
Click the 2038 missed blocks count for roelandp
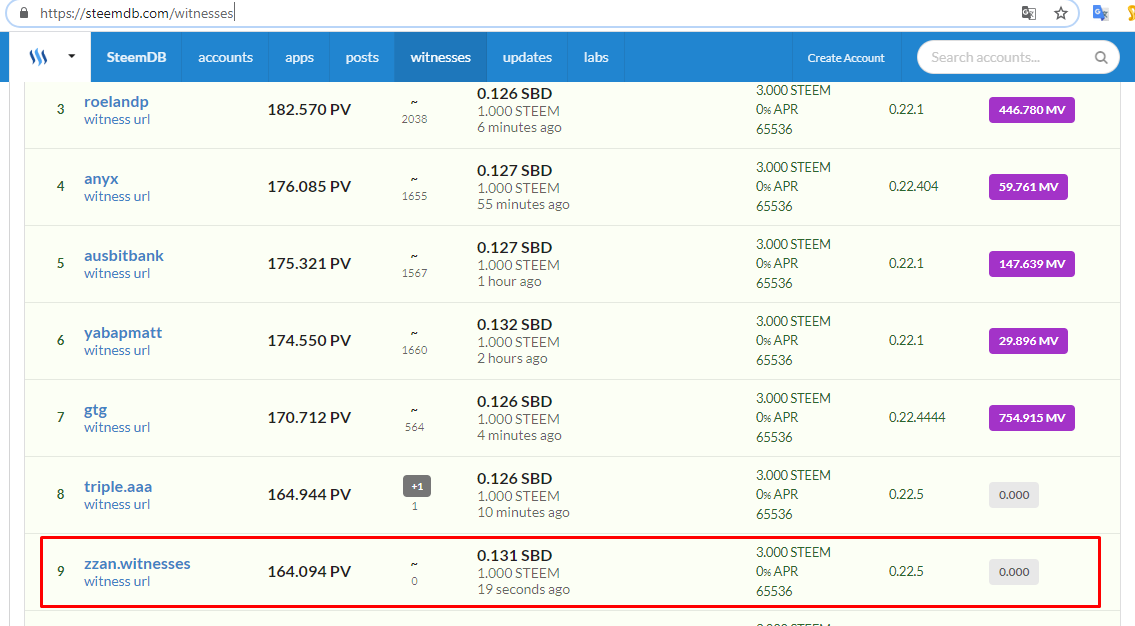414,119
